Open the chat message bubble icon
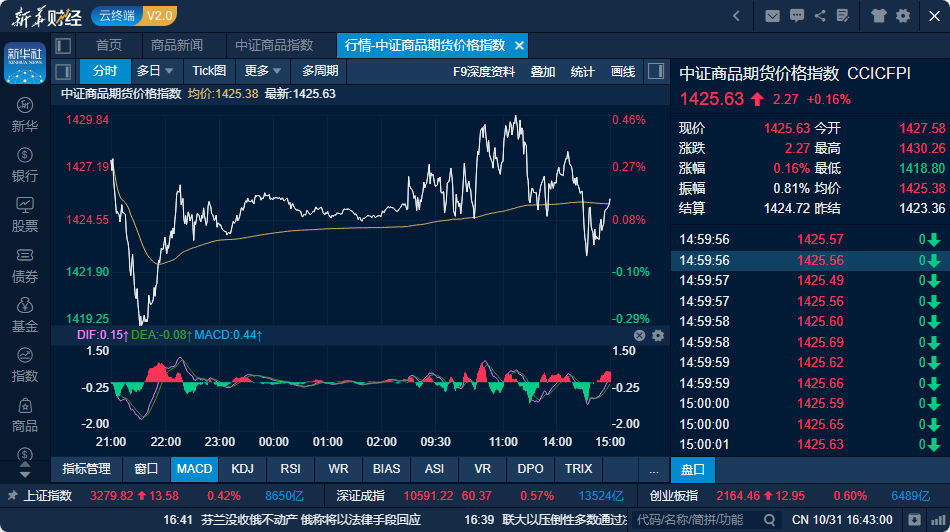950x532 pixels. tap(796, 16)
